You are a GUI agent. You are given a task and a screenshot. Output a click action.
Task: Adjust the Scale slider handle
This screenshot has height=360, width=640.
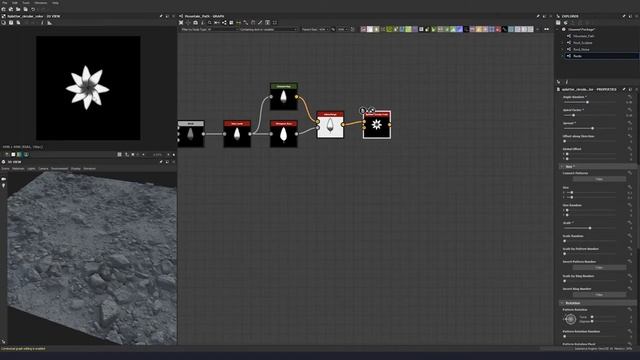tap(590, 228)
